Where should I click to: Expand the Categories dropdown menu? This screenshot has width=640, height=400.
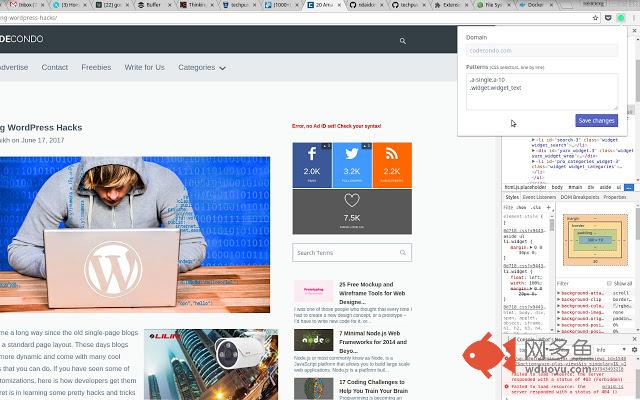[x=202, y=67]
